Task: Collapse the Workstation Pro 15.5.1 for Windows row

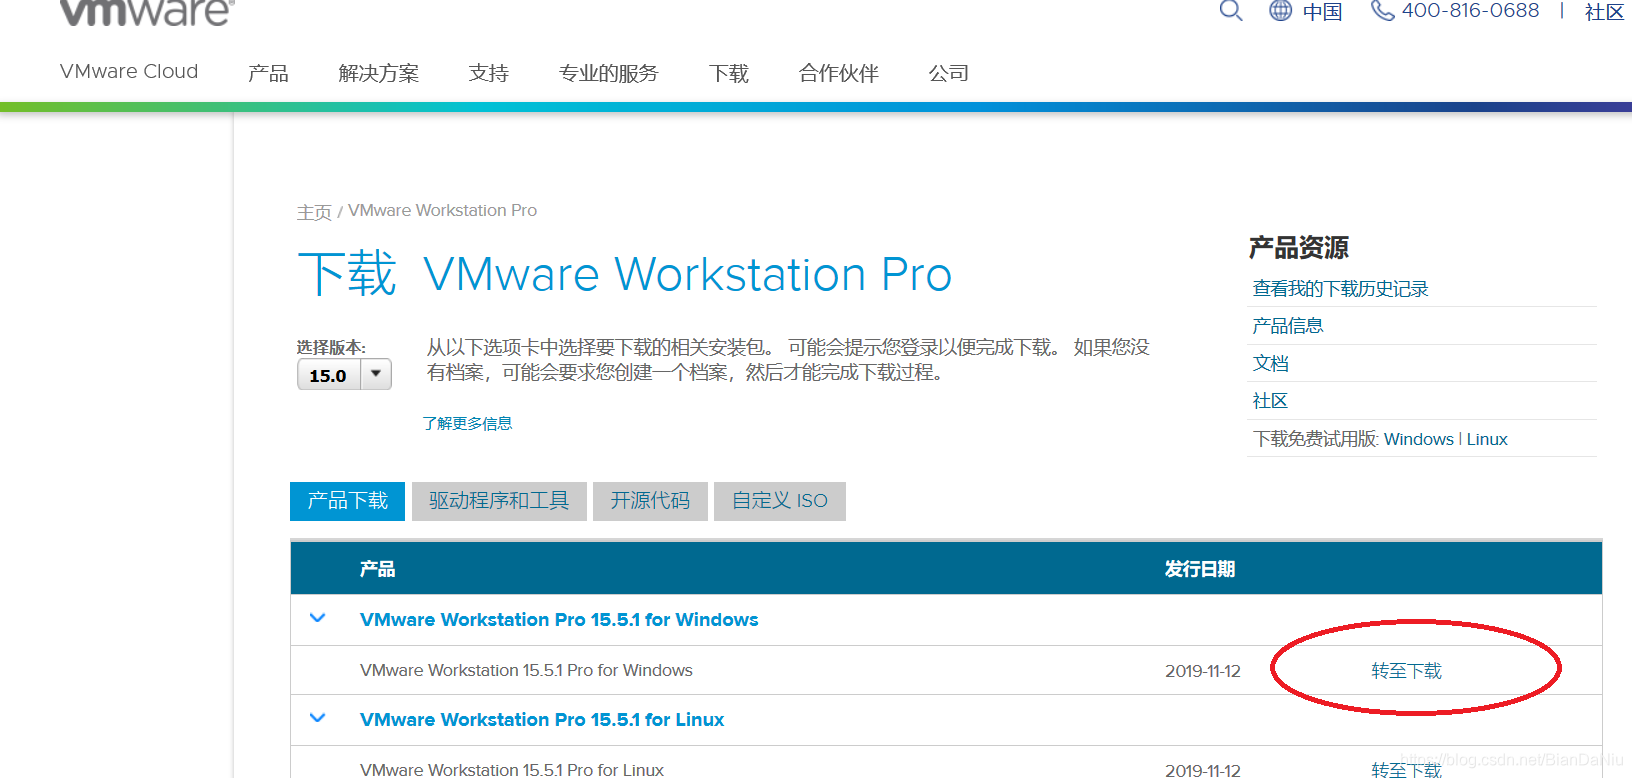Action: pyautogui.click(x=318, y=618)
